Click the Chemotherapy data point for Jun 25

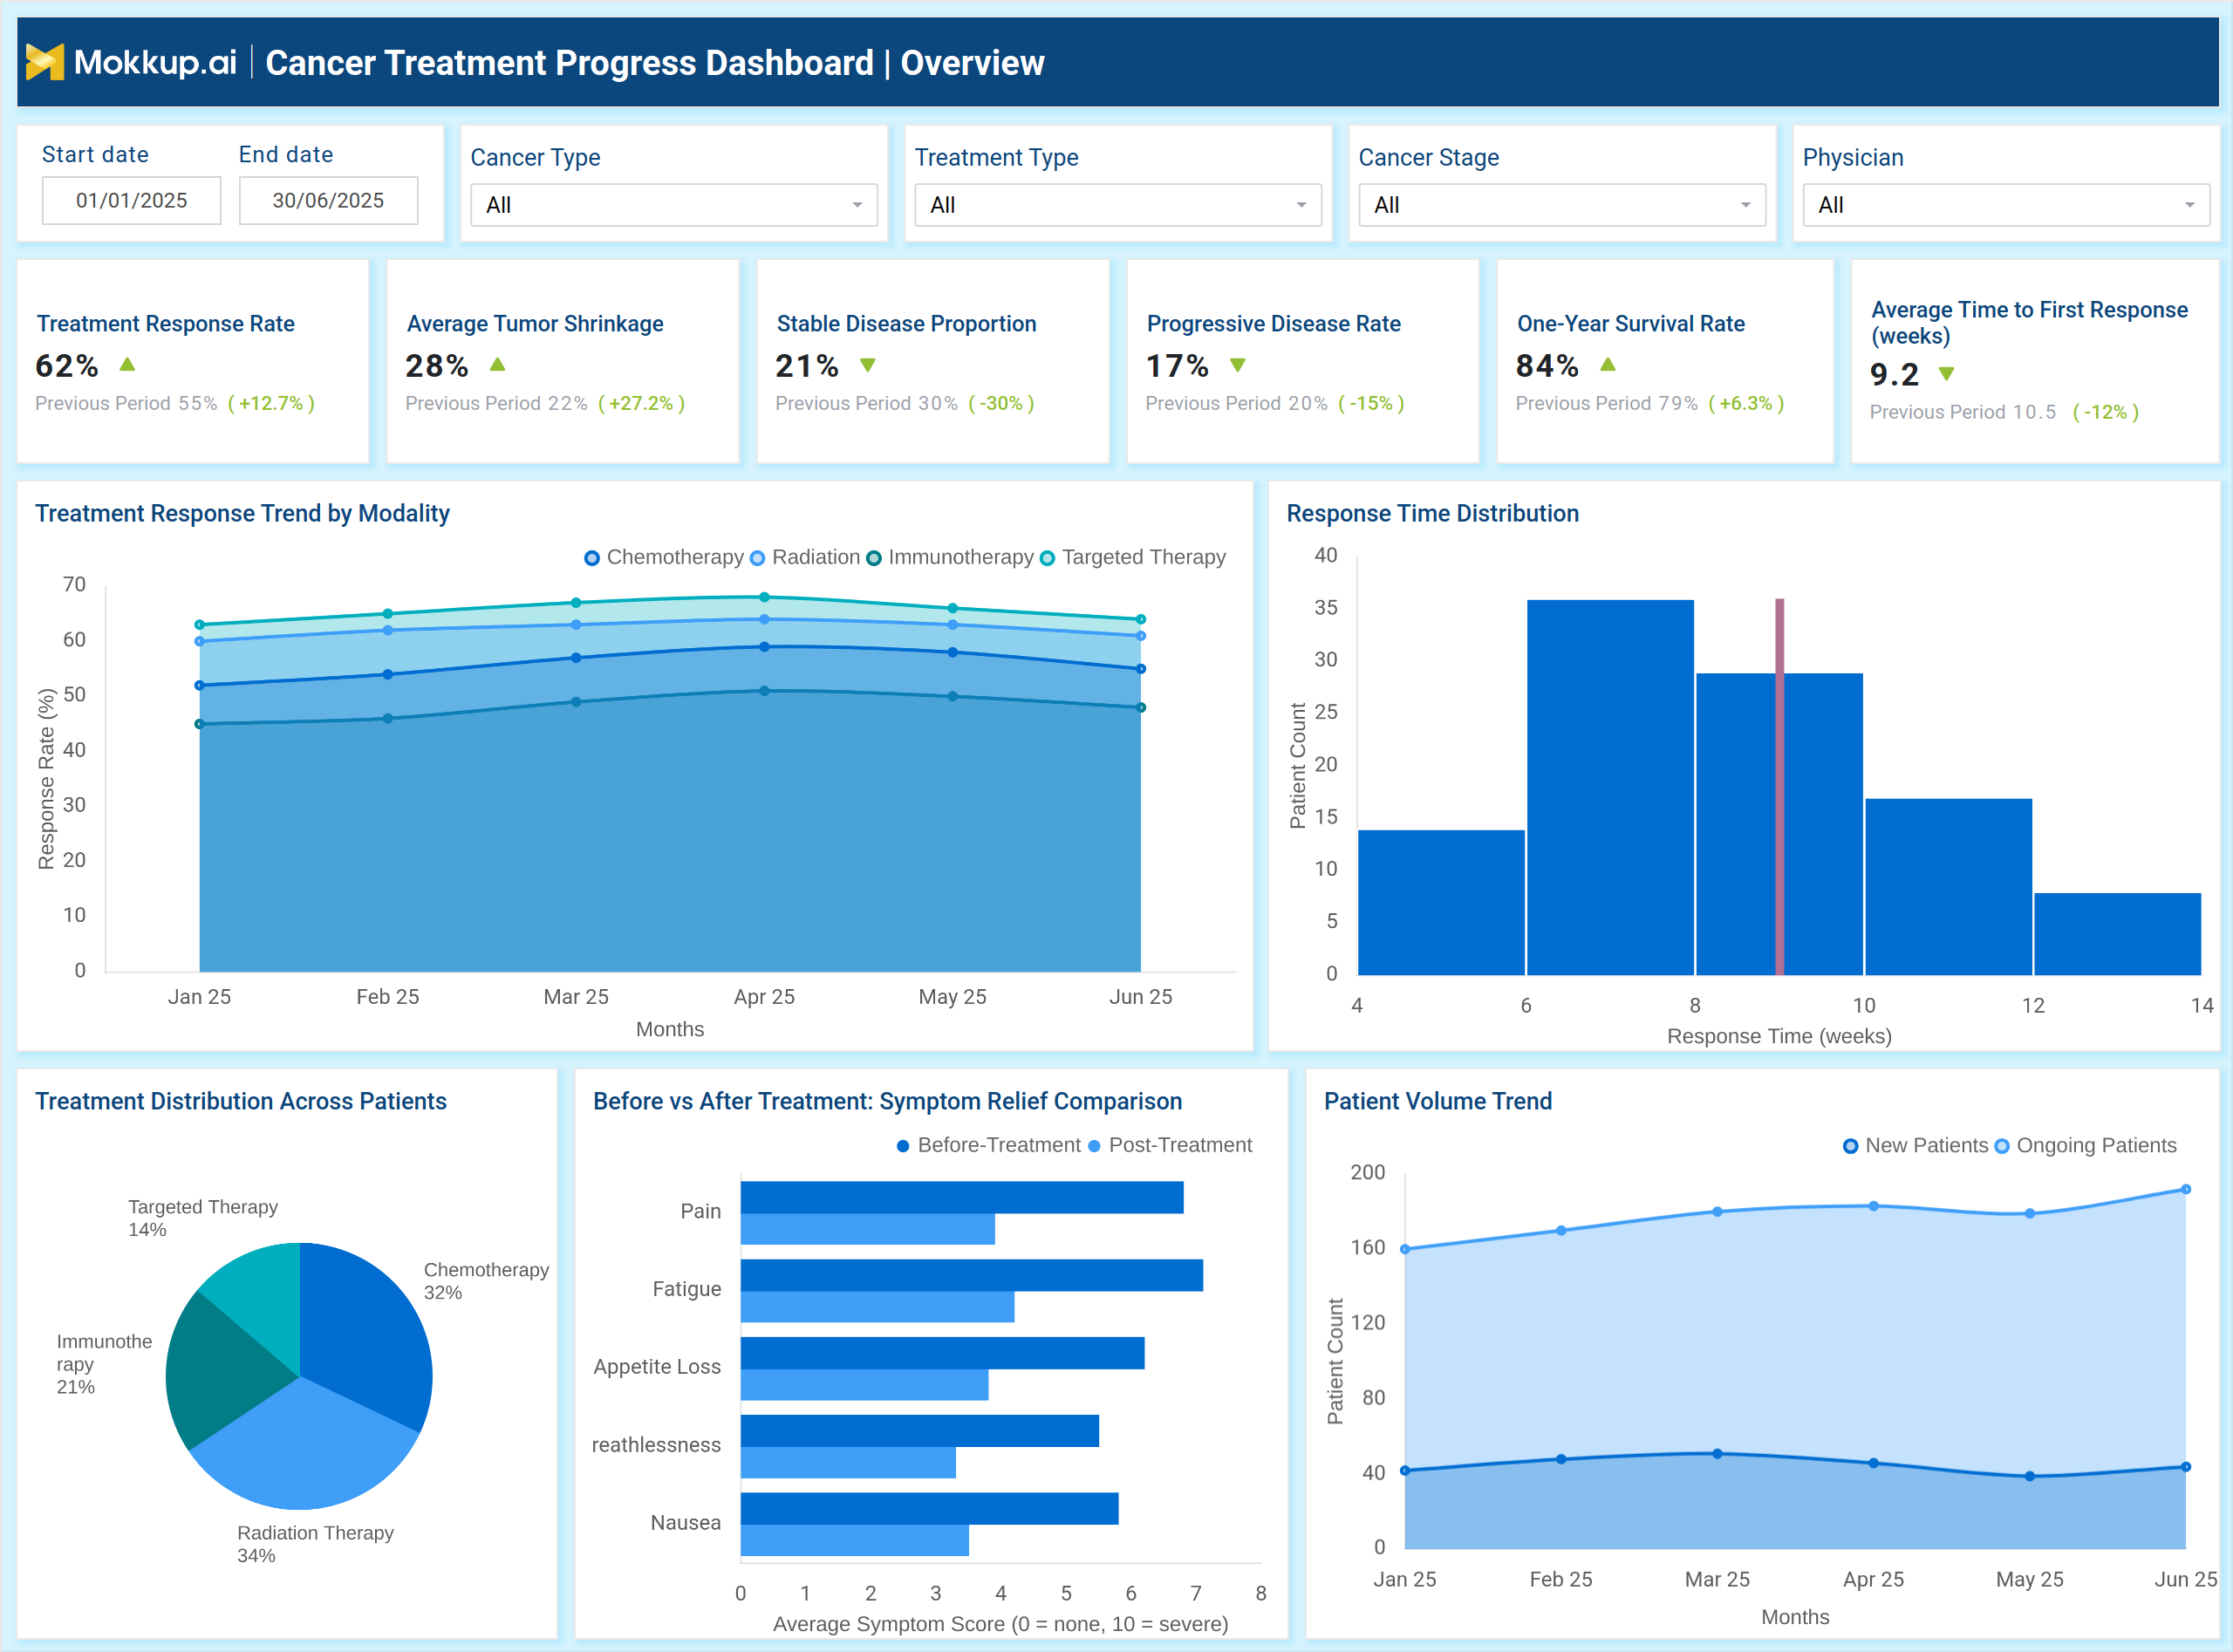coord(1141,669)
